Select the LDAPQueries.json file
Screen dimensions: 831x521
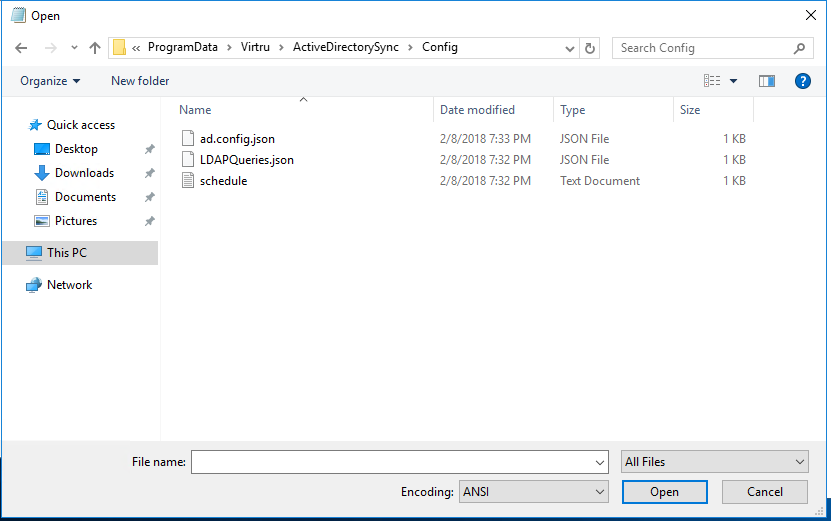246,160
